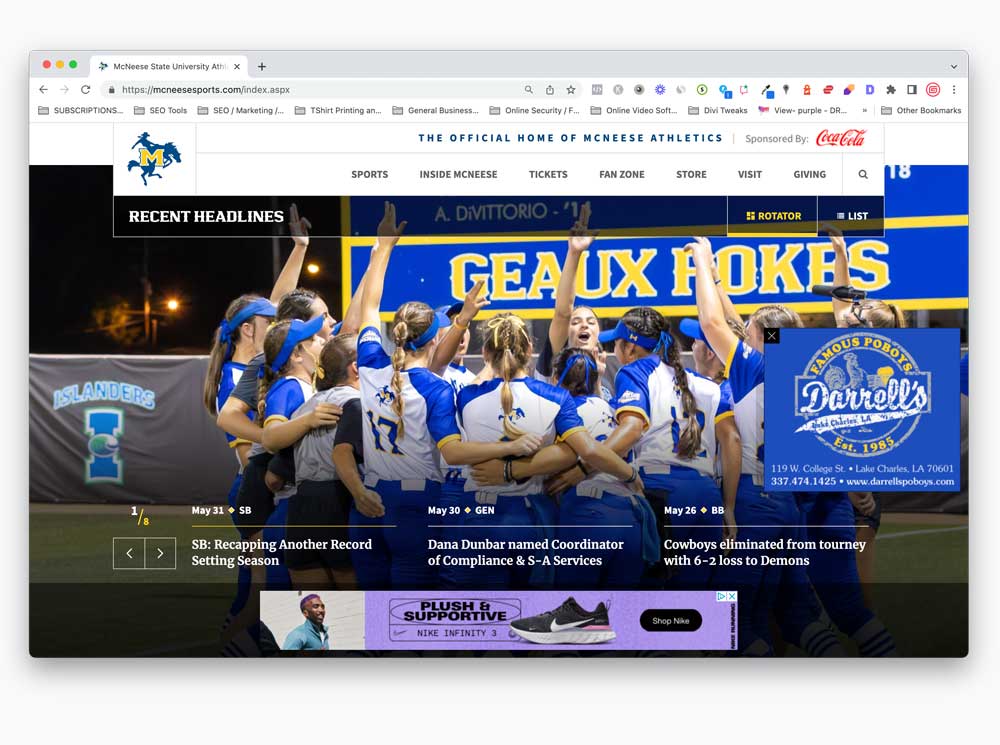Open the Other Bookmarks folder
The height and width of the screenshot is (745, 1000).
click(921, 110)
